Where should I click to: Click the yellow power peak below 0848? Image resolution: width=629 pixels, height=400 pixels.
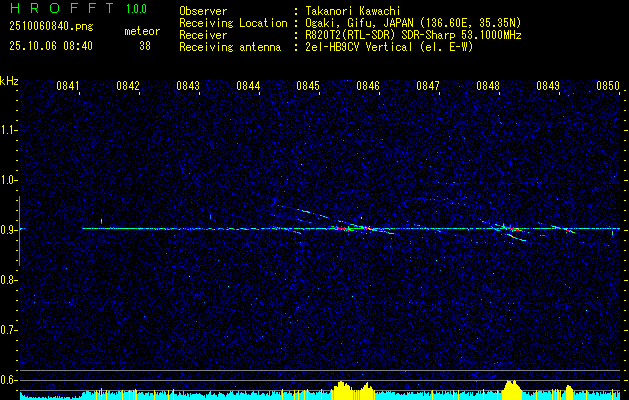click(x=512, y=390)
